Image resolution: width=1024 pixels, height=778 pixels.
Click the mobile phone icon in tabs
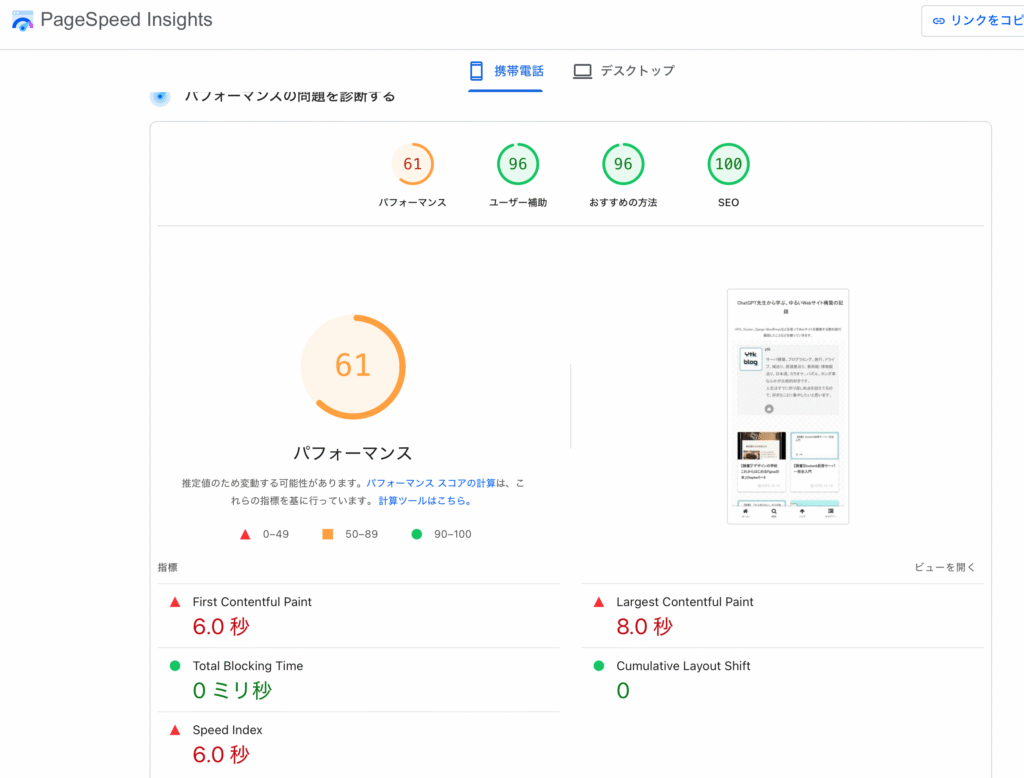tap(477, 71)
